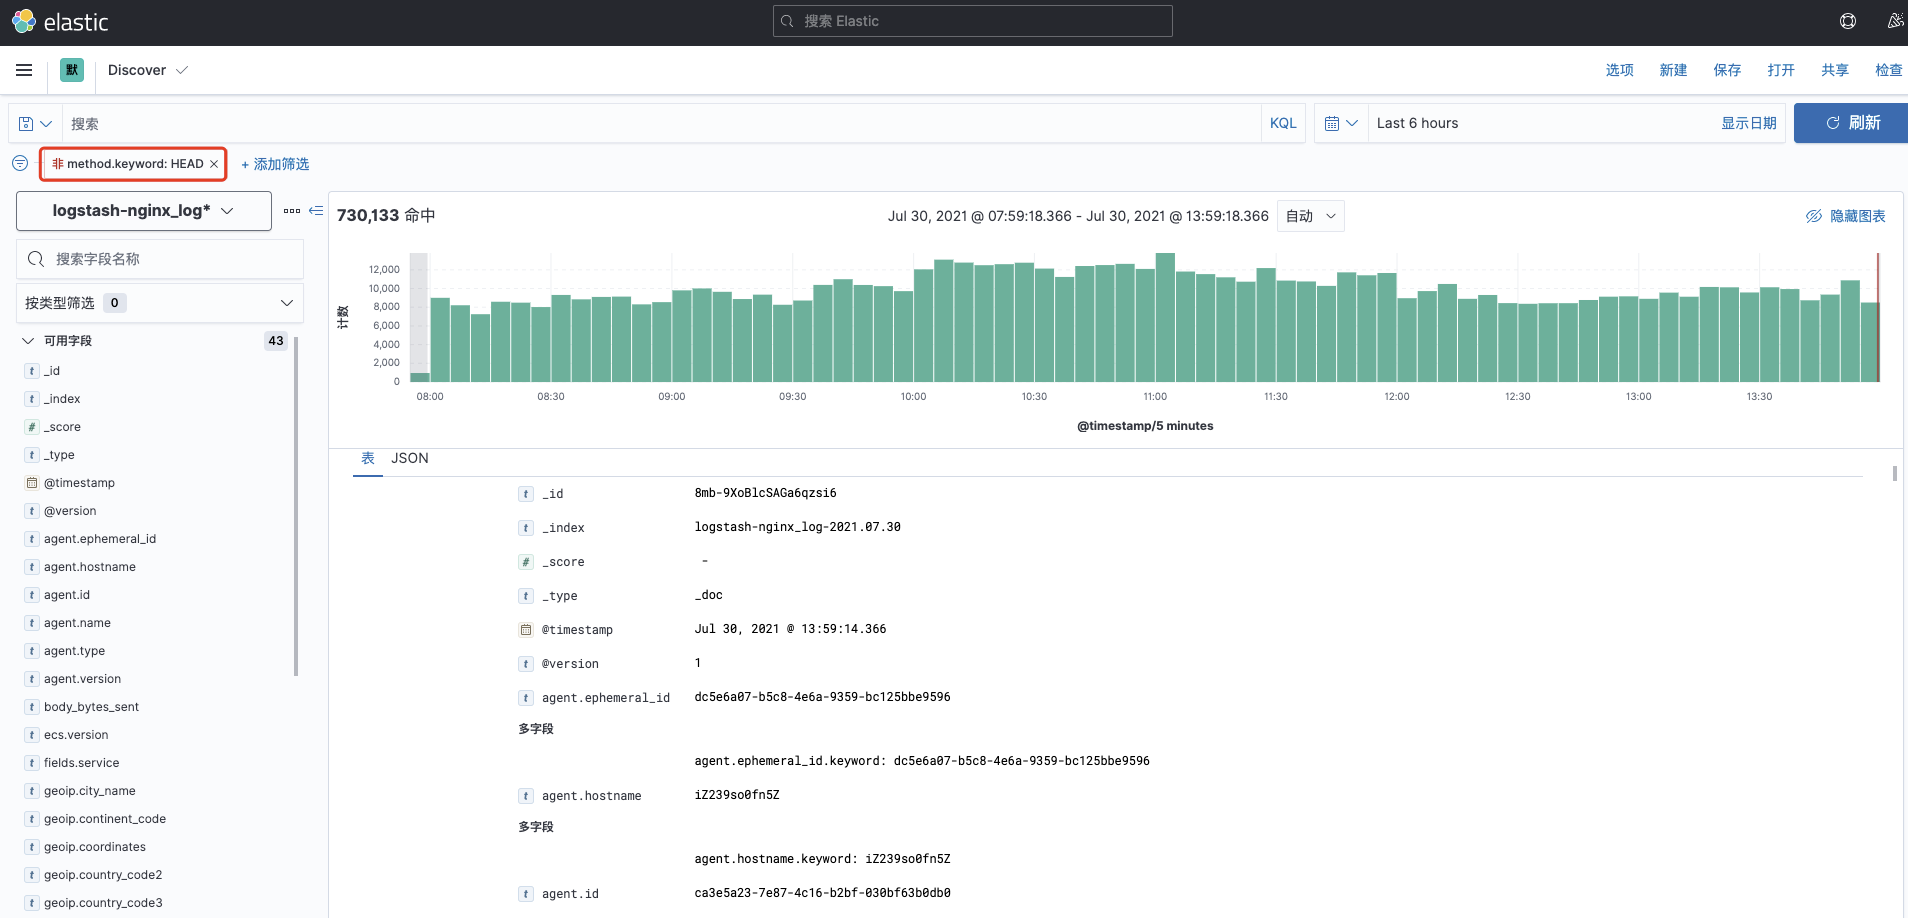Expand the filter by type dropdown
The image size is (1908, 918).
point(160,303)
